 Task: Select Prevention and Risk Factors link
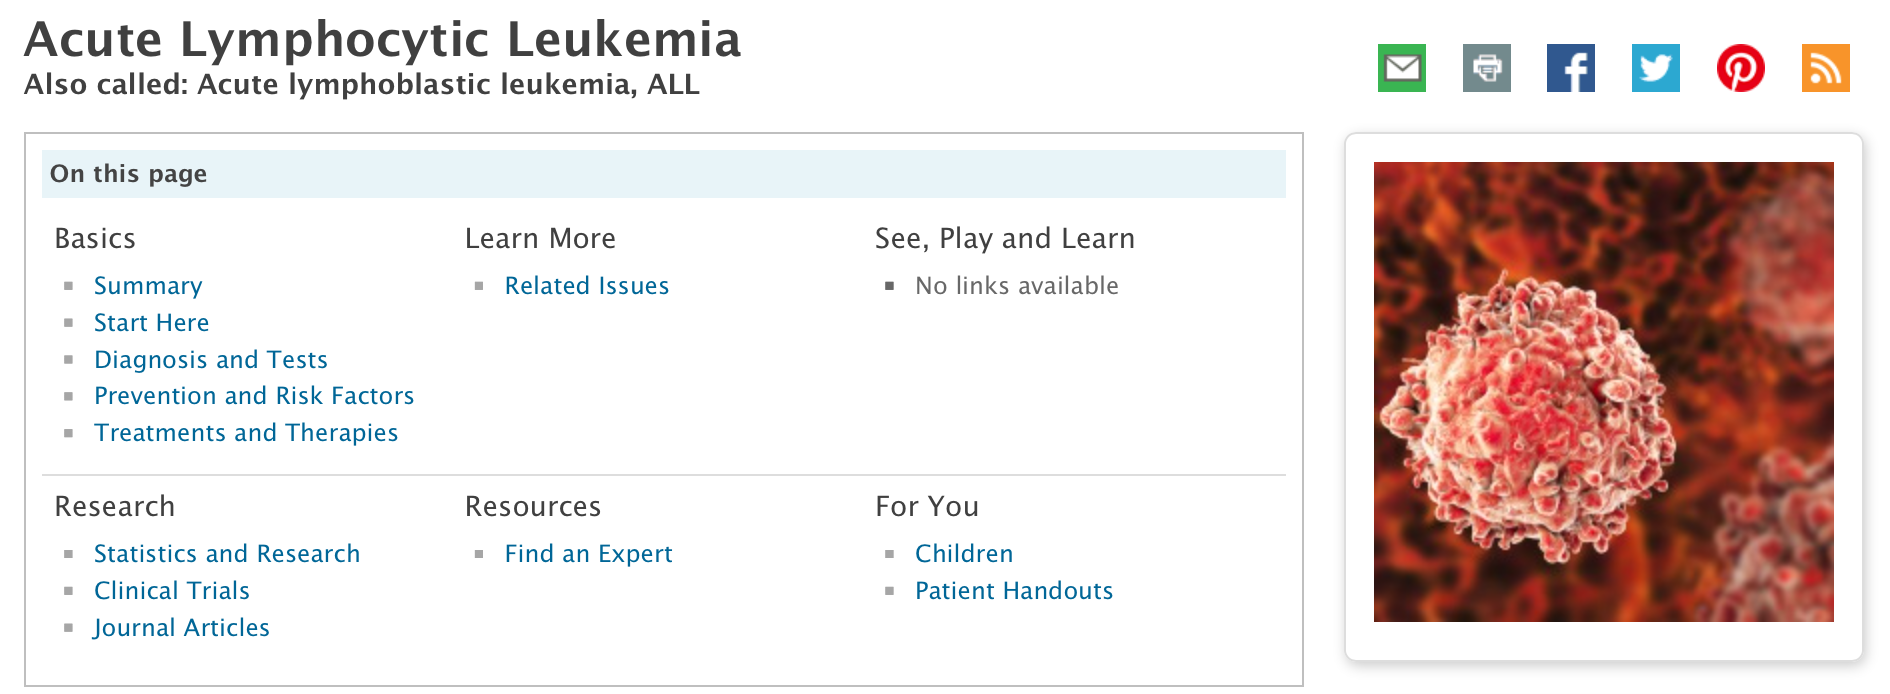(x=254, y=396)
